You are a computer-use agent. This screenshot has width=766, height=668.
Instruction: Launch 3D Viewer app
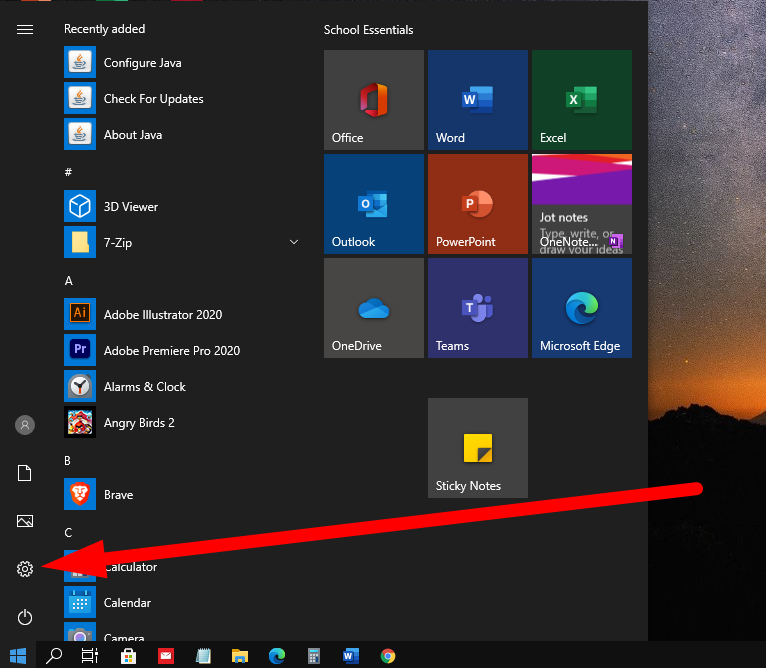click(183, 207)
